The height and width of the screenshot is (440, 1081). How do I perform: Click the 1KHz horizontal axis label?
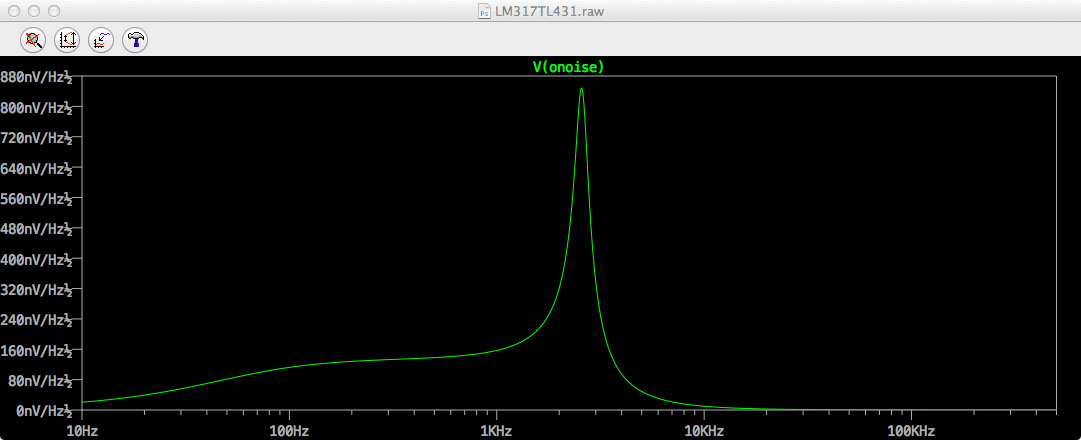[496, 432]
